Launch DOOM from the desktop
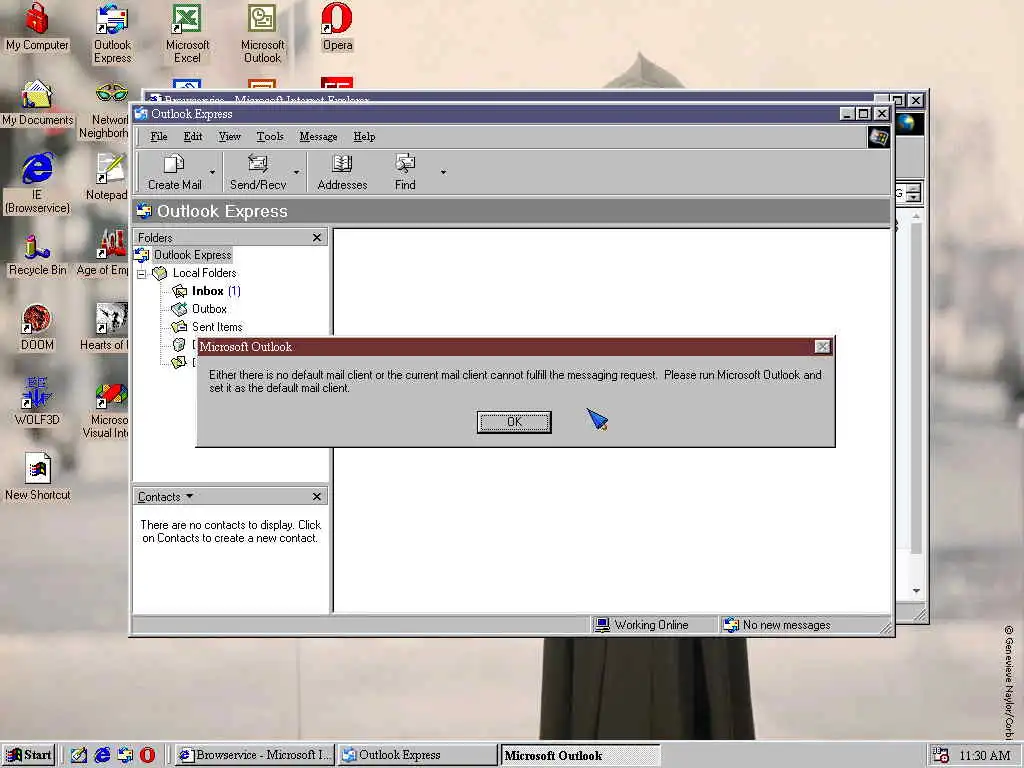The image size is (1024, 768). click(x=37, y=328)
